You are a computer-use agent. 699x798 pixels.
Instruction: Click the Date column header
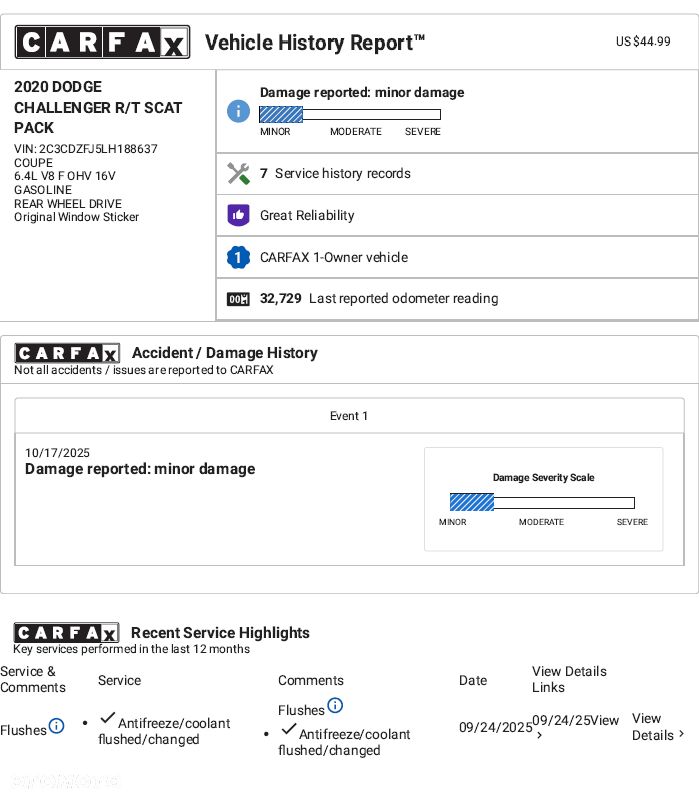click(473, 680)
